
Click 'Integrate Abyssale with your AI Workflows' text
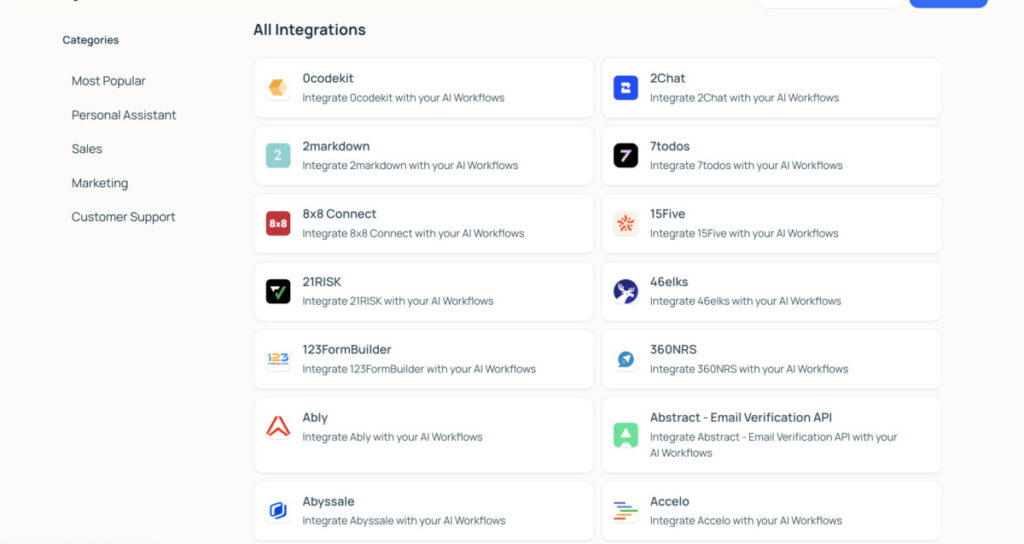[404, 520]
